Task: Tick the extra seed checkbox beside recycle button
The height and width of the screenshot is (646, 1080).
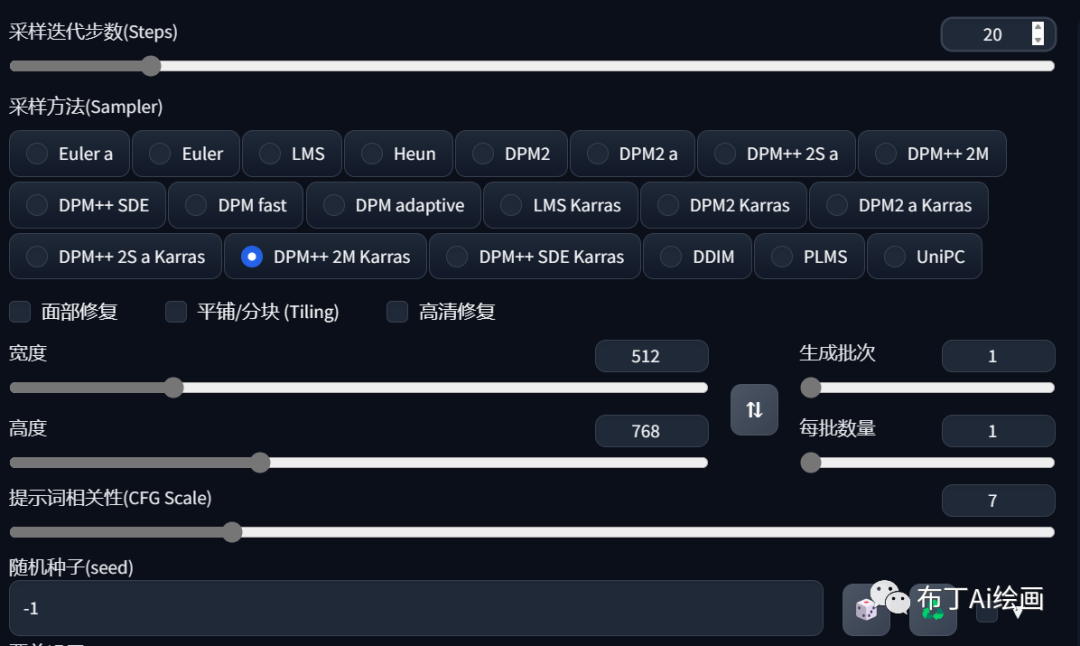Action: [986, 611]
